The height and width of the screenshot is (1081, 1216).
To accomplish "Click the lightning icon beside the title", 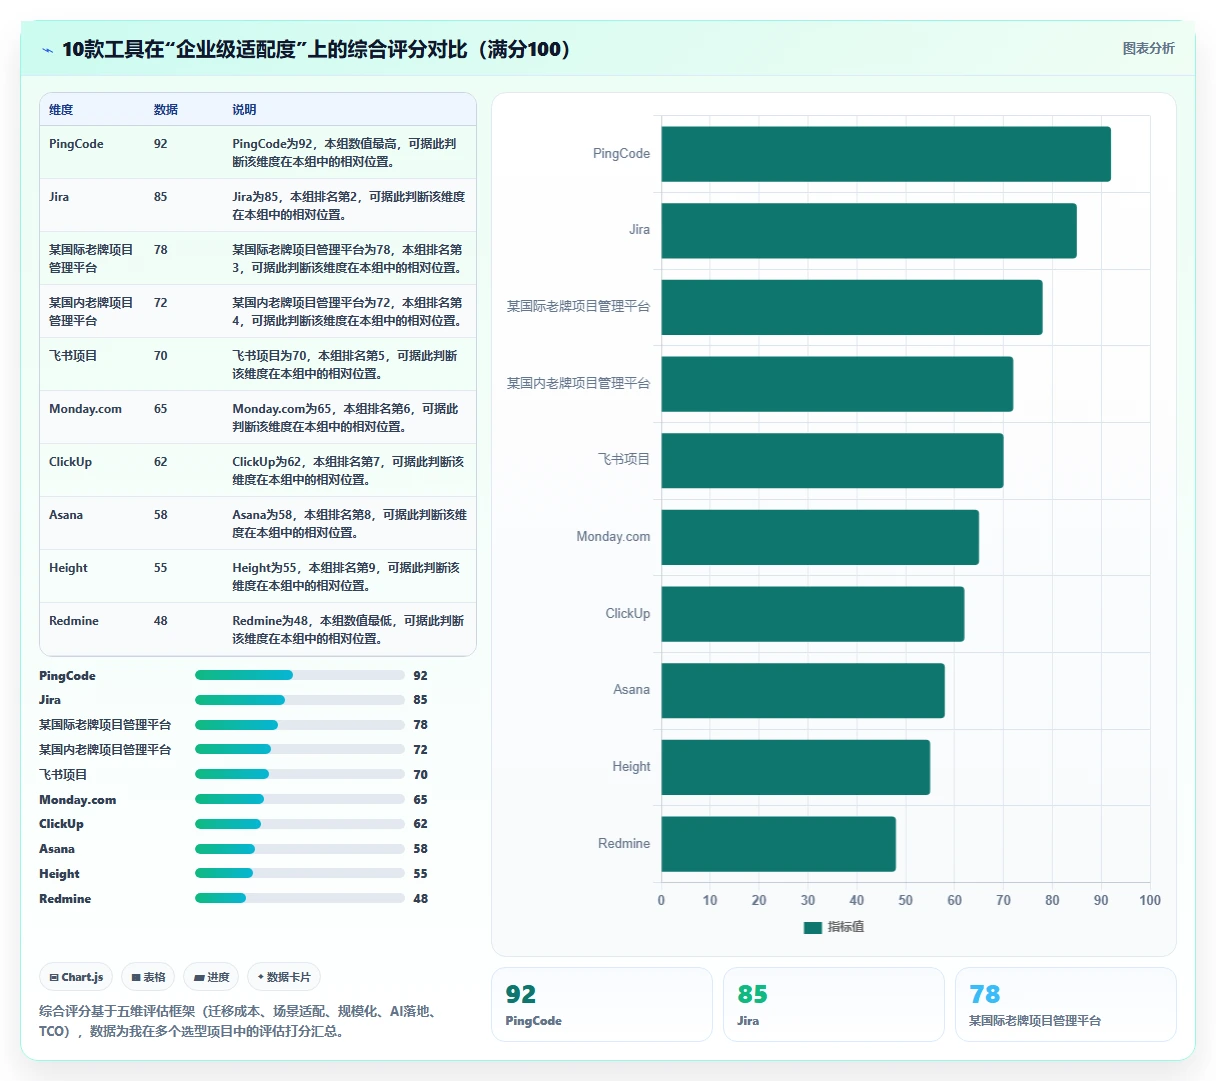I will (47, 50).
